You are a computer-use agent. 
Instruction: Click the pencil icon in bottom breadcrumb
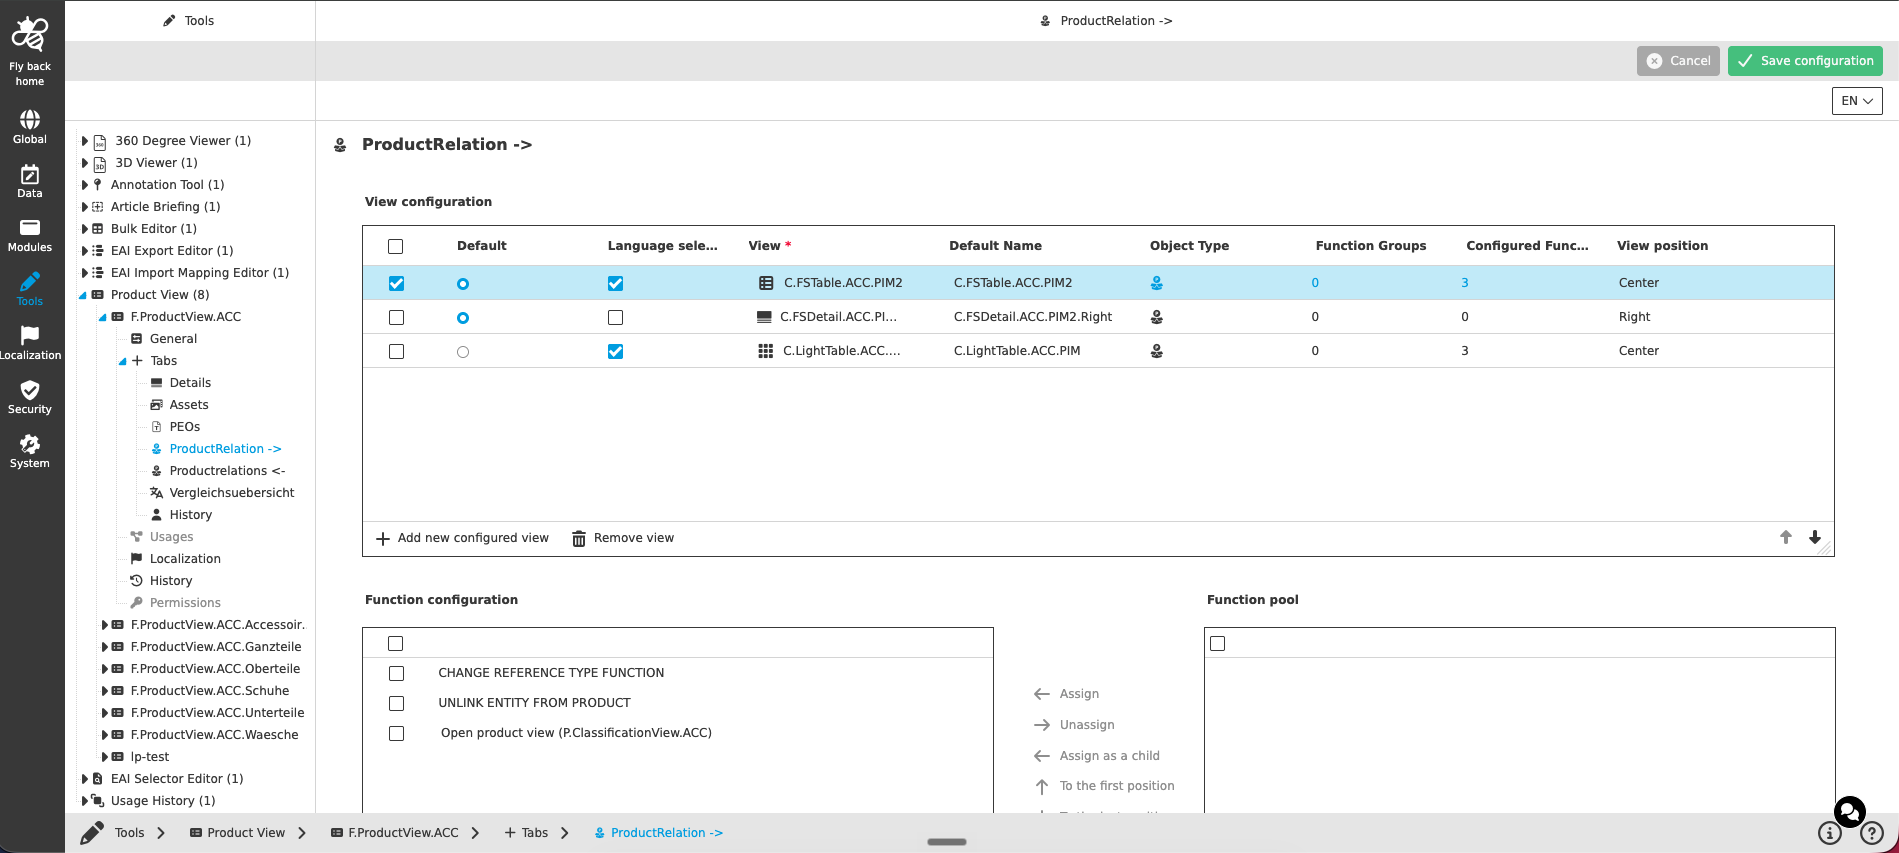point(92,833)
